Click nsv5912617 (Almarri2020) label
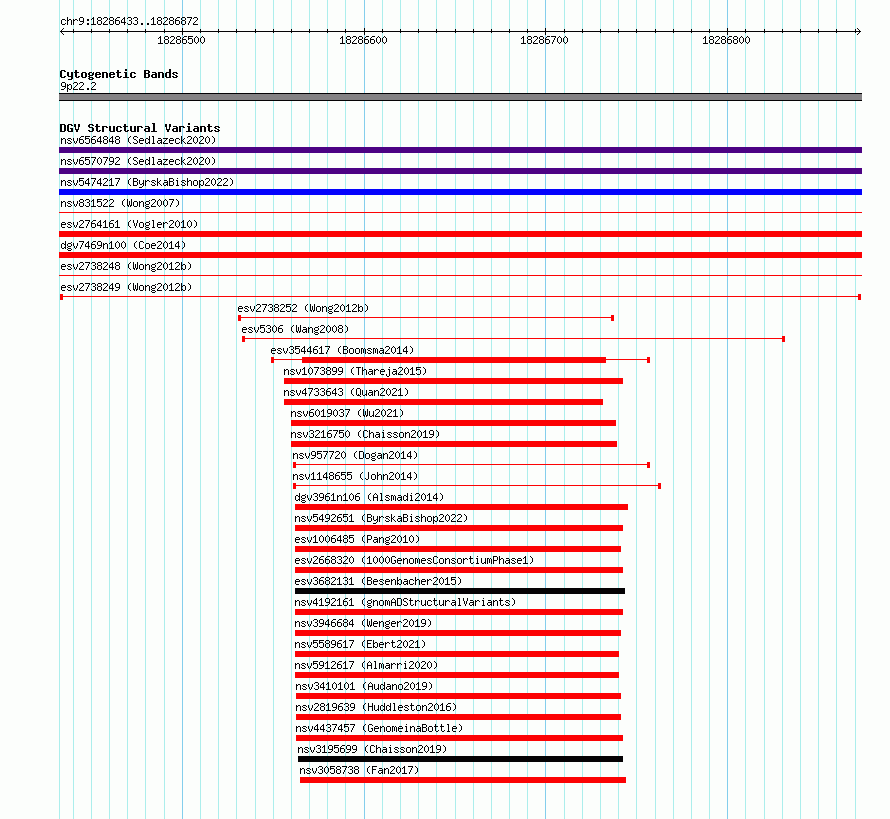This screenshot has height=819, width=890. [x=366, y=665]
